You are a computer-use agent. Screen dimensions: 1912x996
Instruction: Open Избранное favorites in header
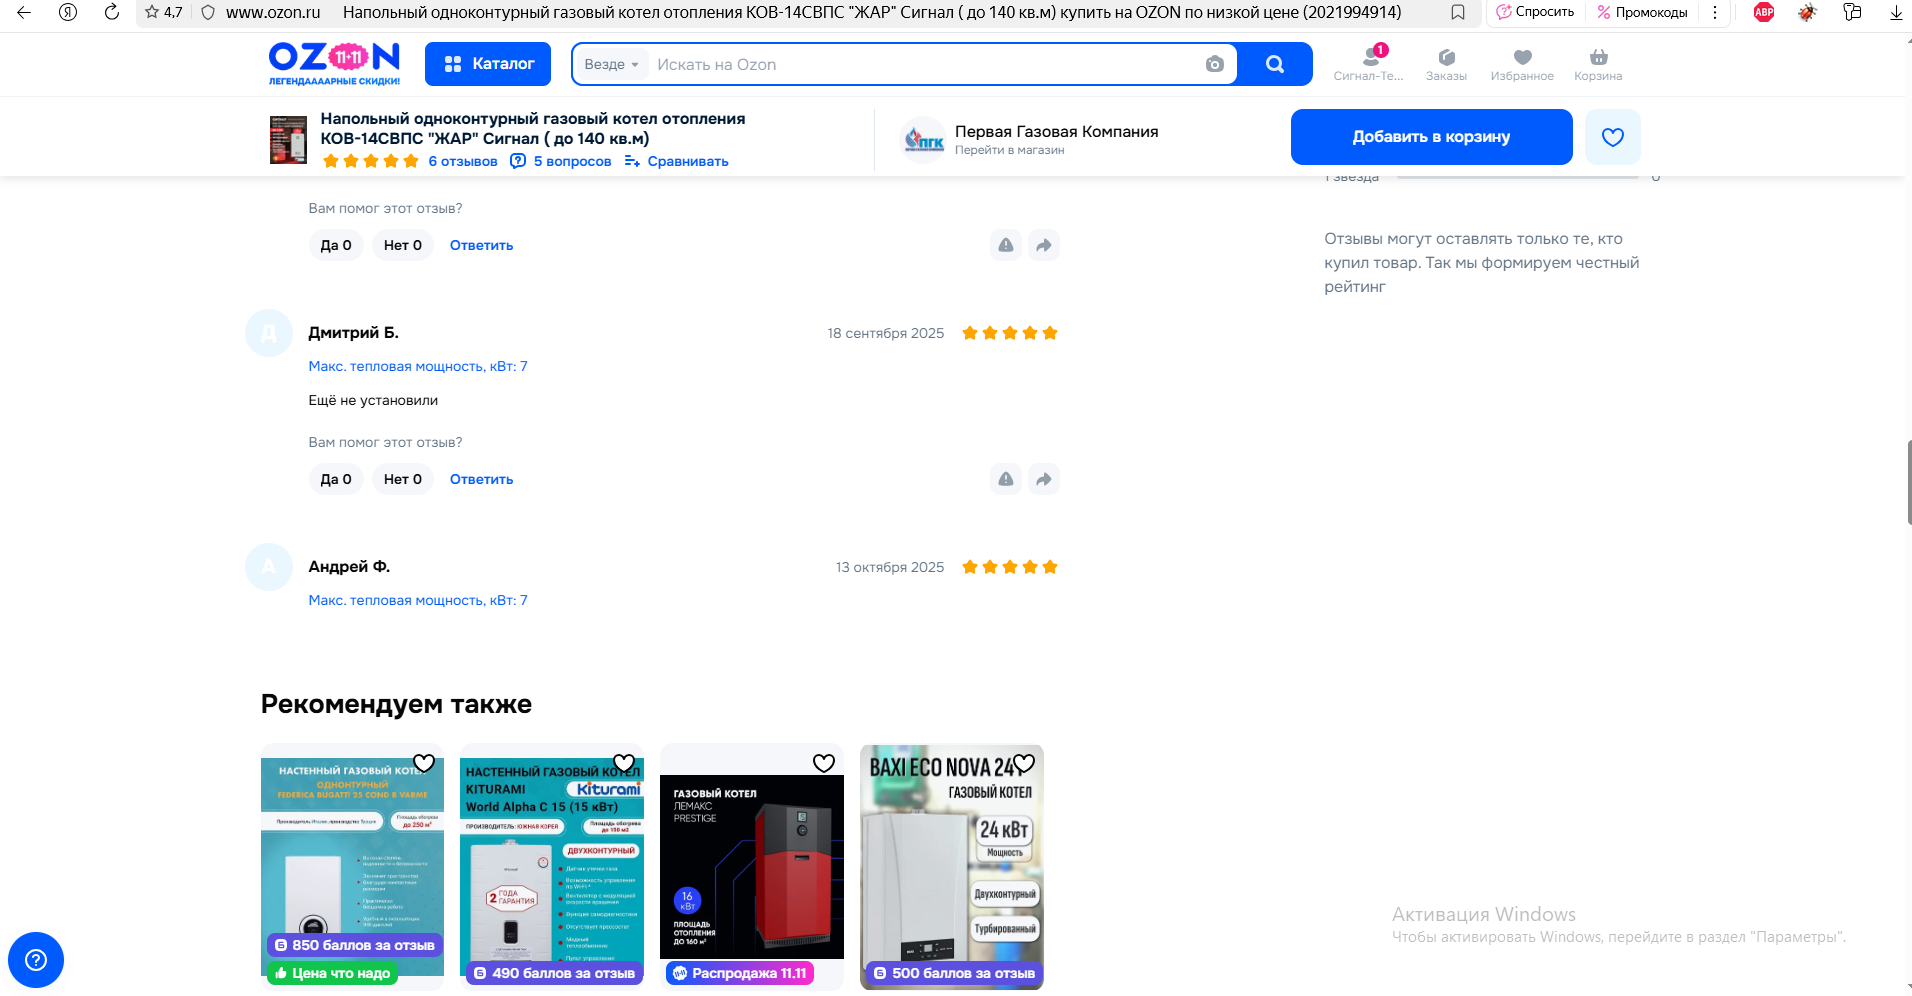coord(1522,64)
